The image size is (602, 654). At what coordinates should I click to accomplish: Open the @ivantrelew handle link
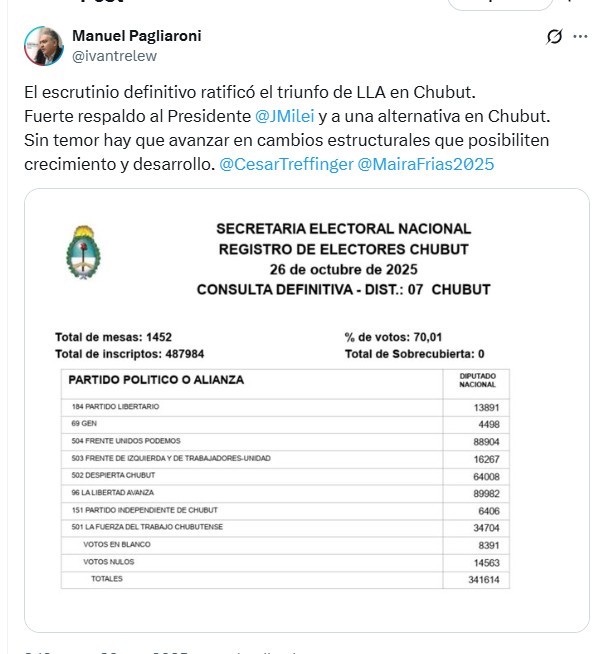[x=114, y=56]
